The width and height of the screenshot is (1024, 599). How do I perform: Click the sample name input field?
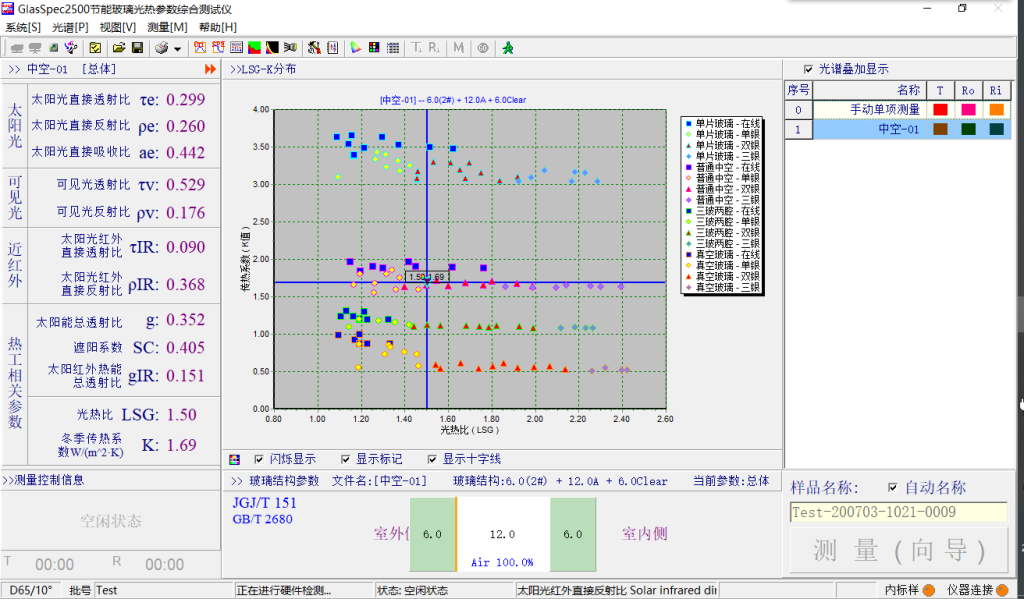pyautogui.click(x=898, y=512)
